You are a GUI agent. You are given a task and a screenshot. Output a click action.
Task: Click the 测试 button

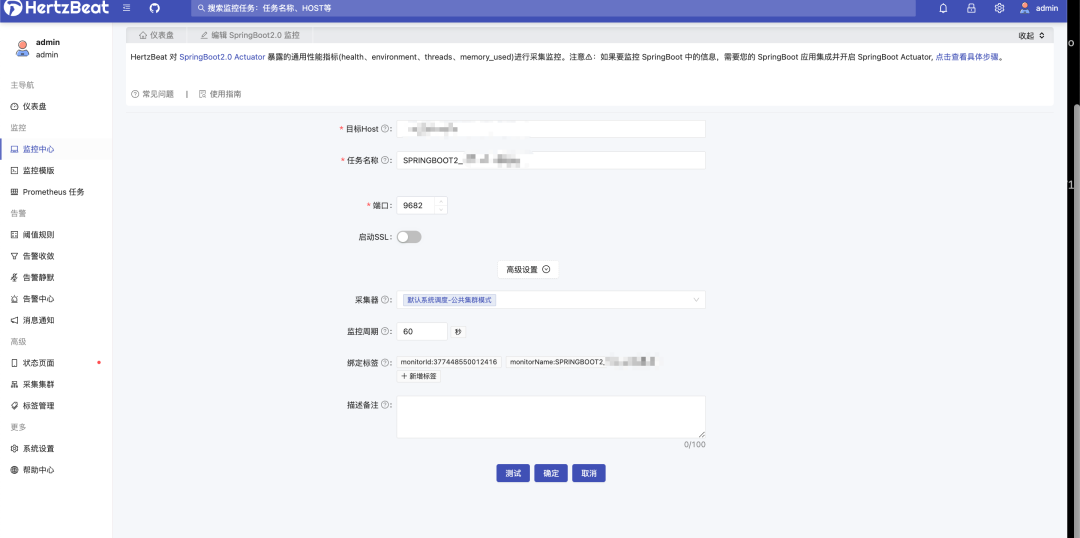coord(513,473)
